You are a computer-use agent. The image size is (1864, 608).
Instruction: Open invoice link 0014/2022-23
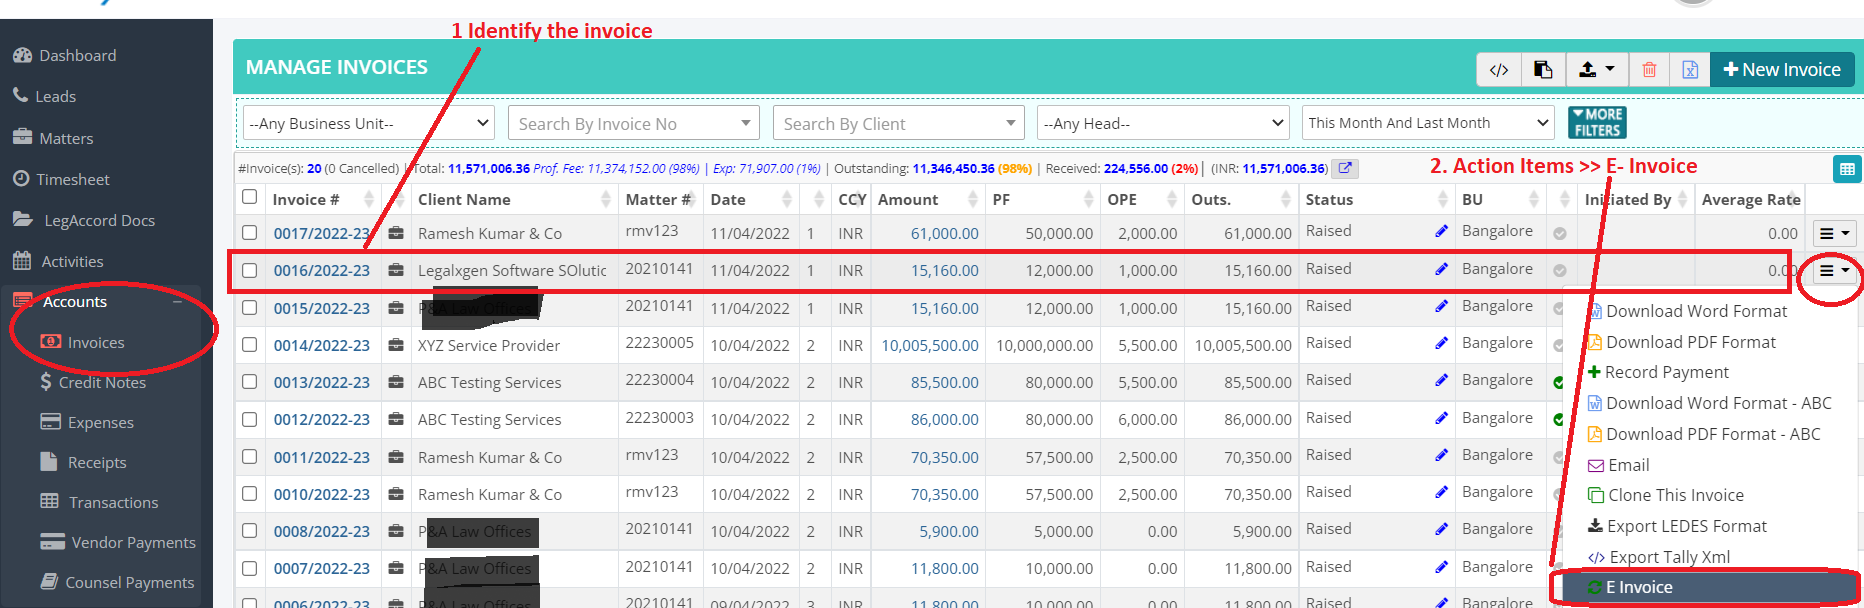321,346
